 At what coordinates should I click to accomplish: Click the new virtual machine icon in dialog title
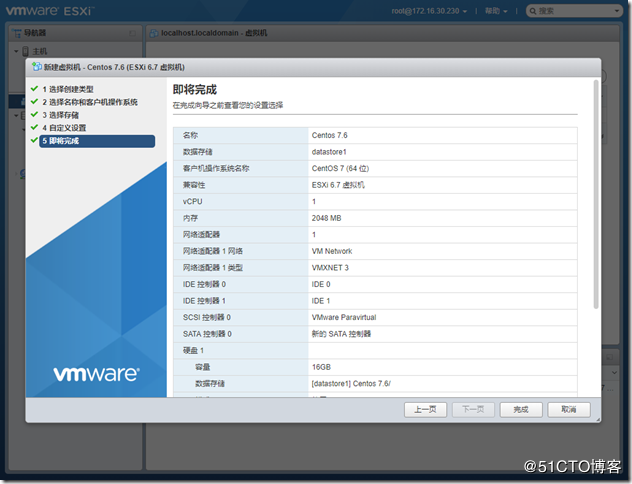click(37, 66)
